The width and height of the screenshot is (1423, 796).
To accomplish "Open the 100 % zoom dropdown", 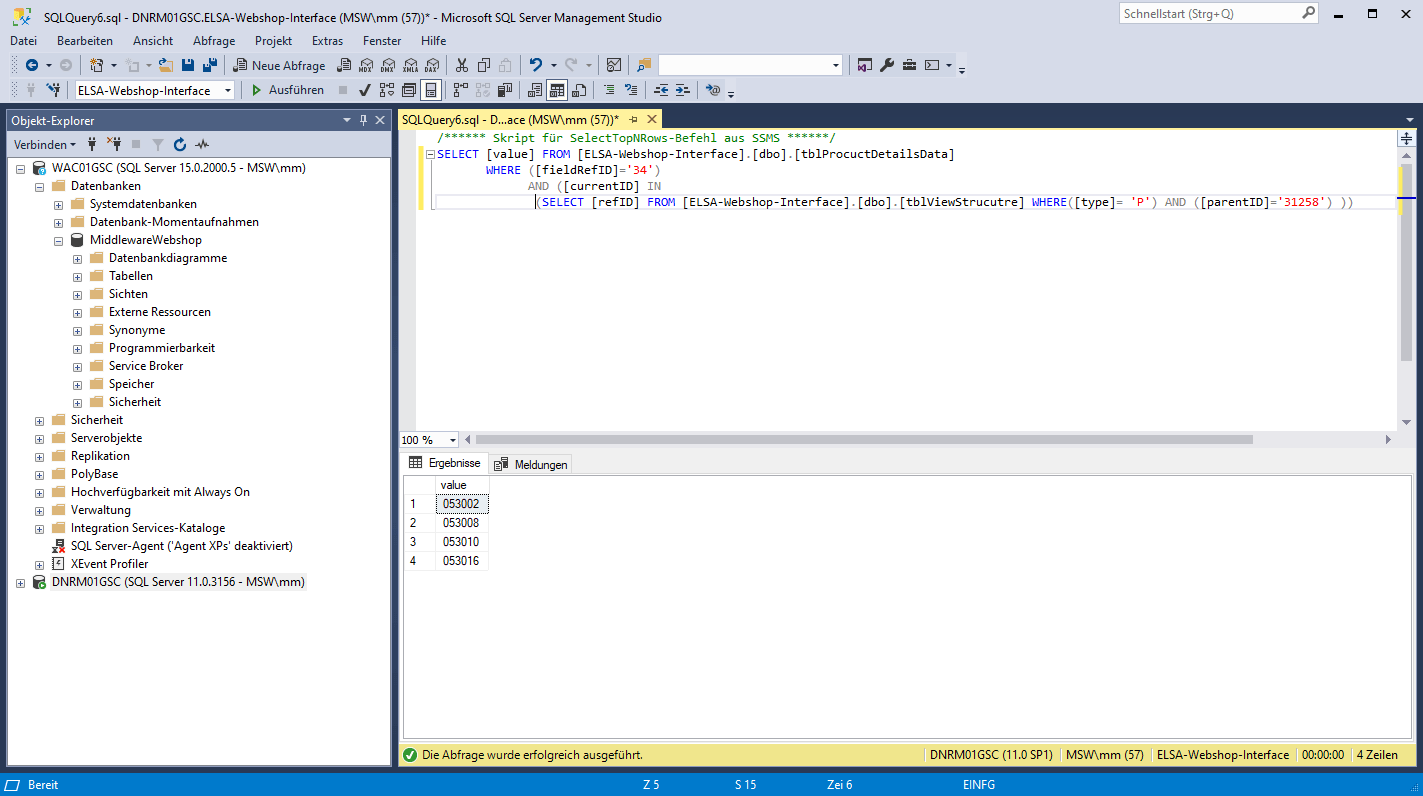I will (x=452, y=440).
